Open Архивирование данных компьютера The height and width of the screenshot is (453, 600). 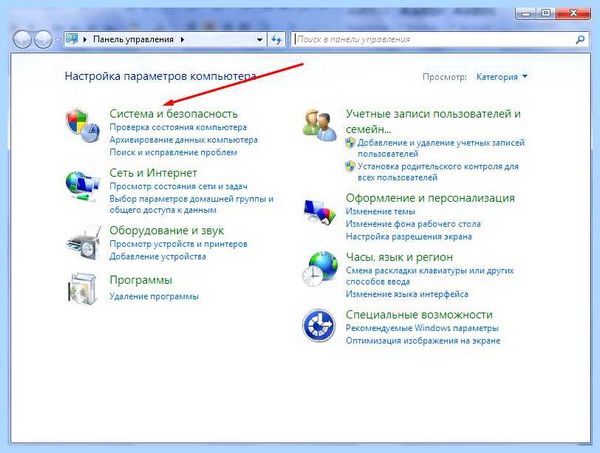click(x=183, y=140)
